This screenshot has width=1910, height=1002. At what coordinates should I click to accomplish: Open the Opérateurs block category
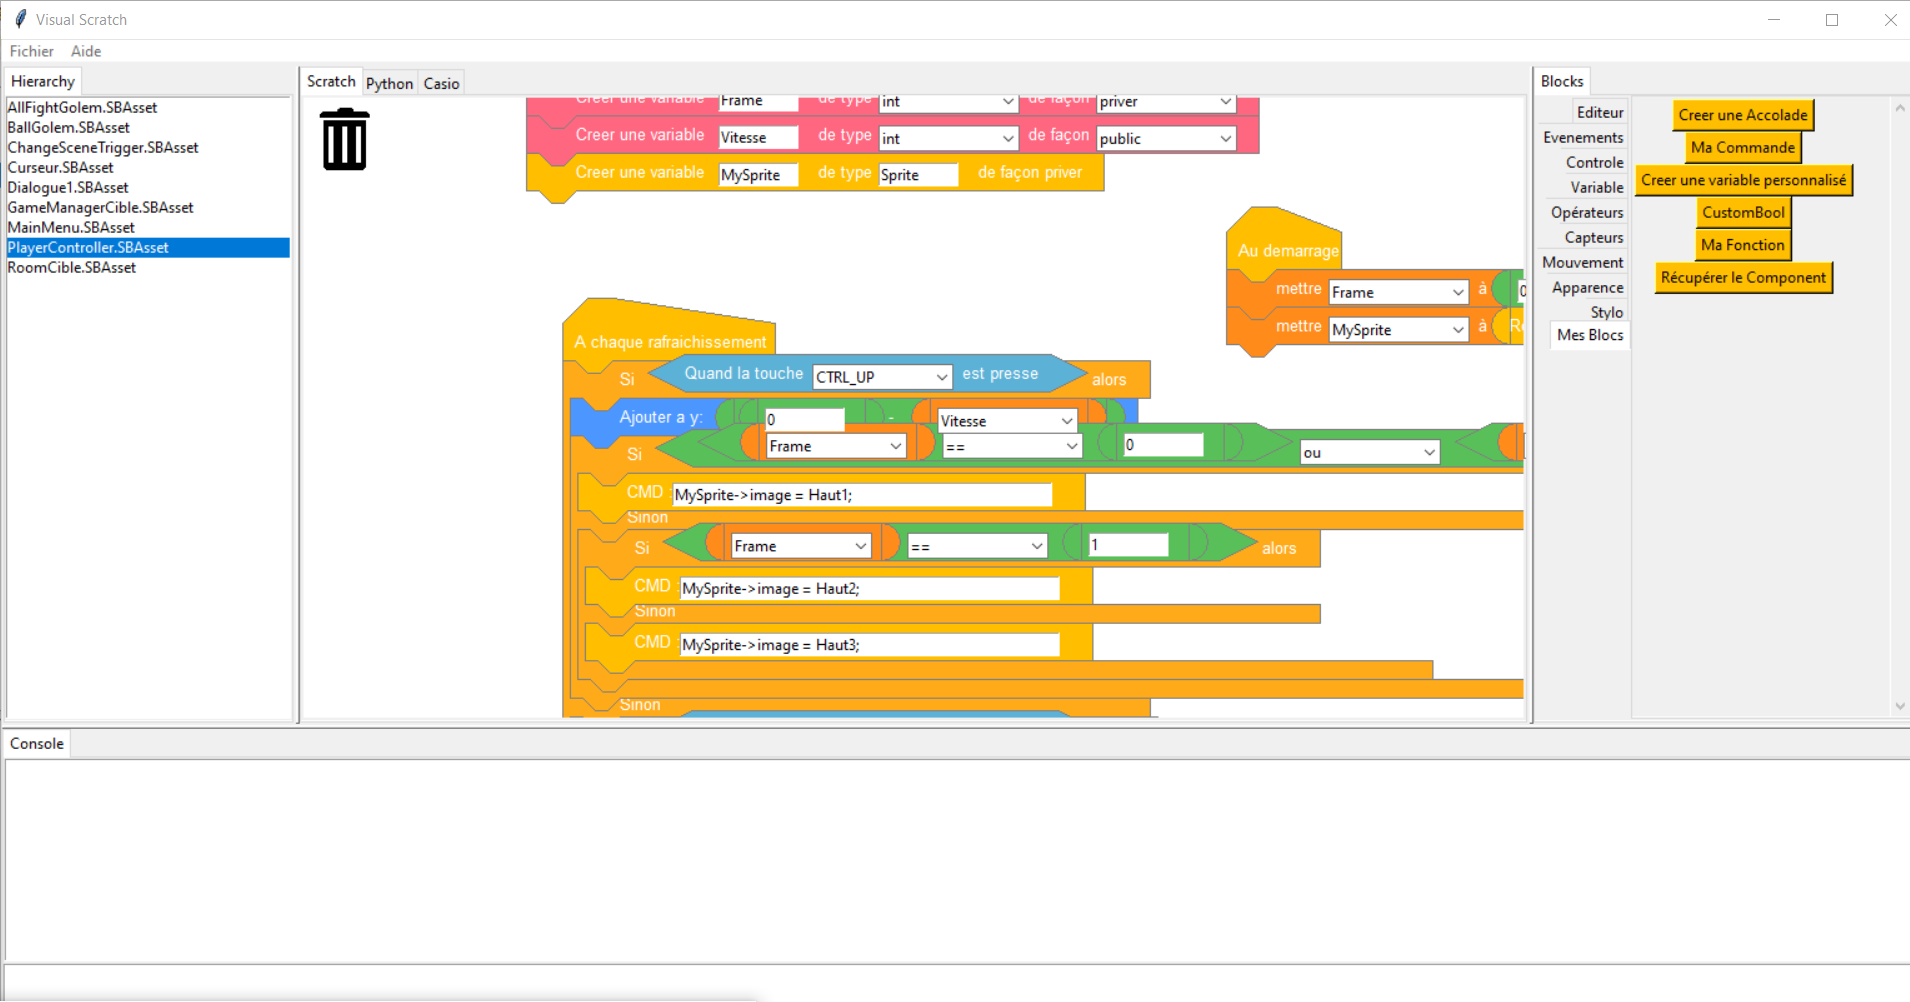pyautogui.click(x=1587, y=213)
